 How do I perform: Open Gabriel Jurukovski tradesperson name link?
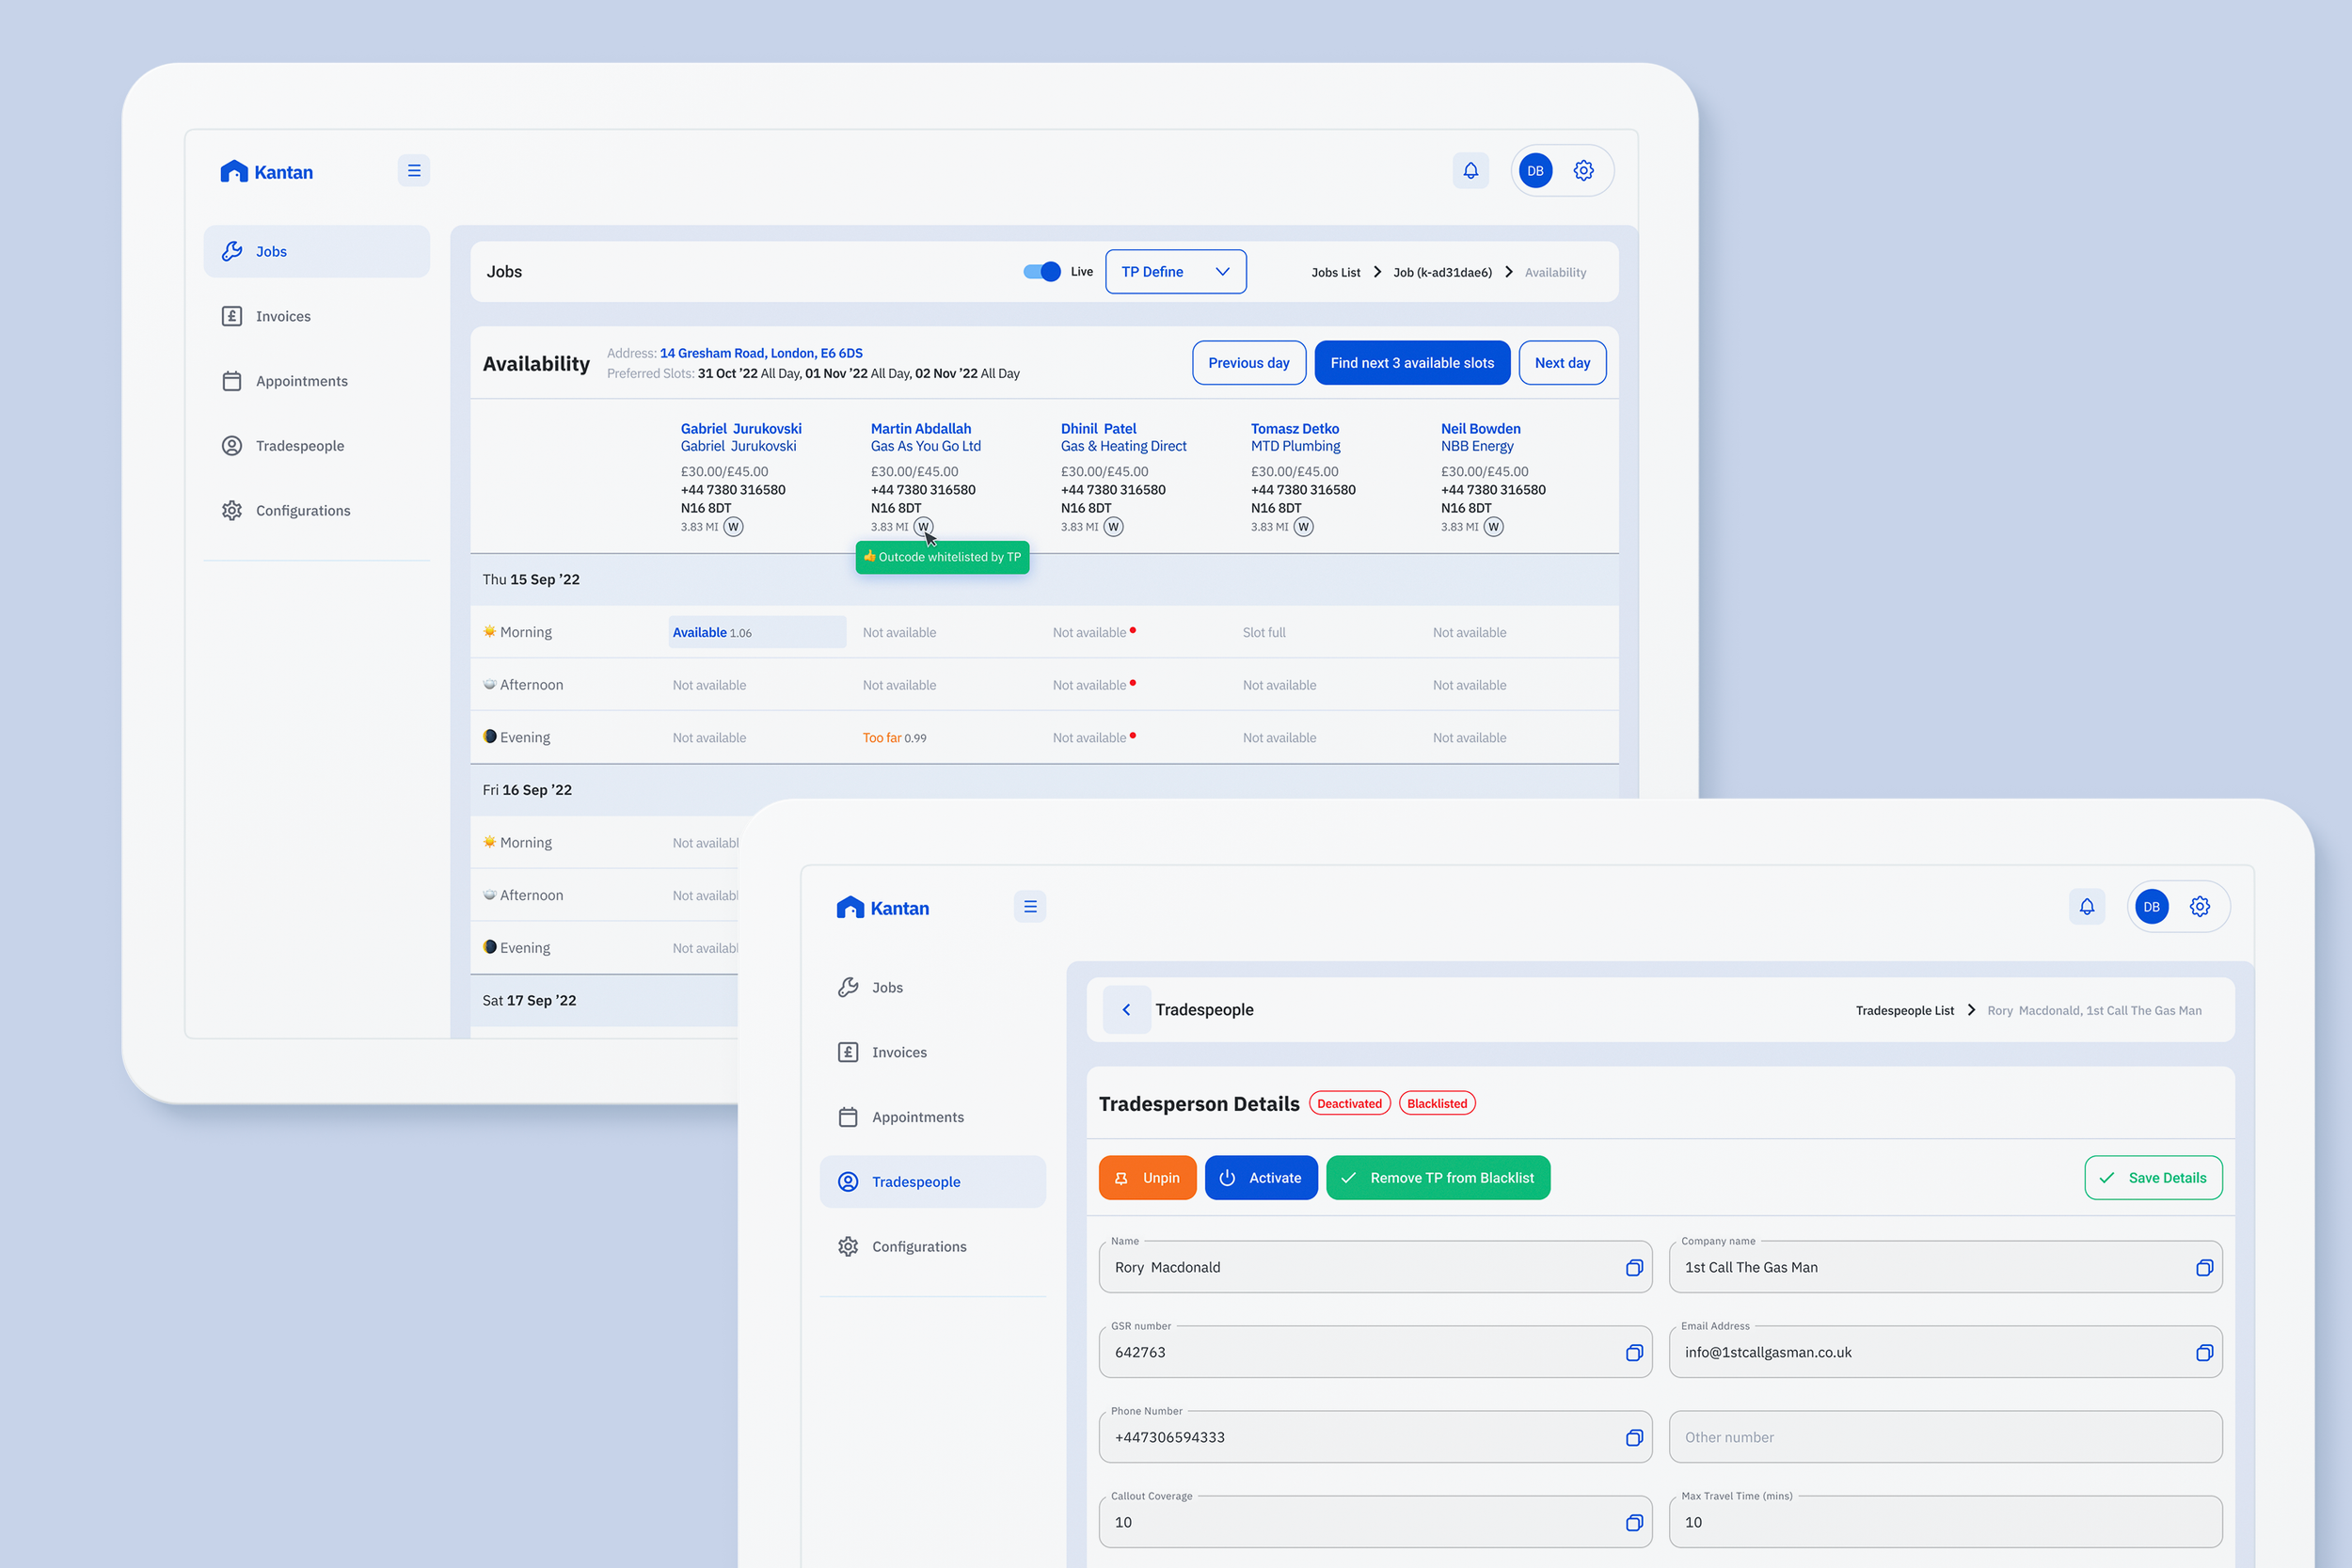tap(741, 429)
